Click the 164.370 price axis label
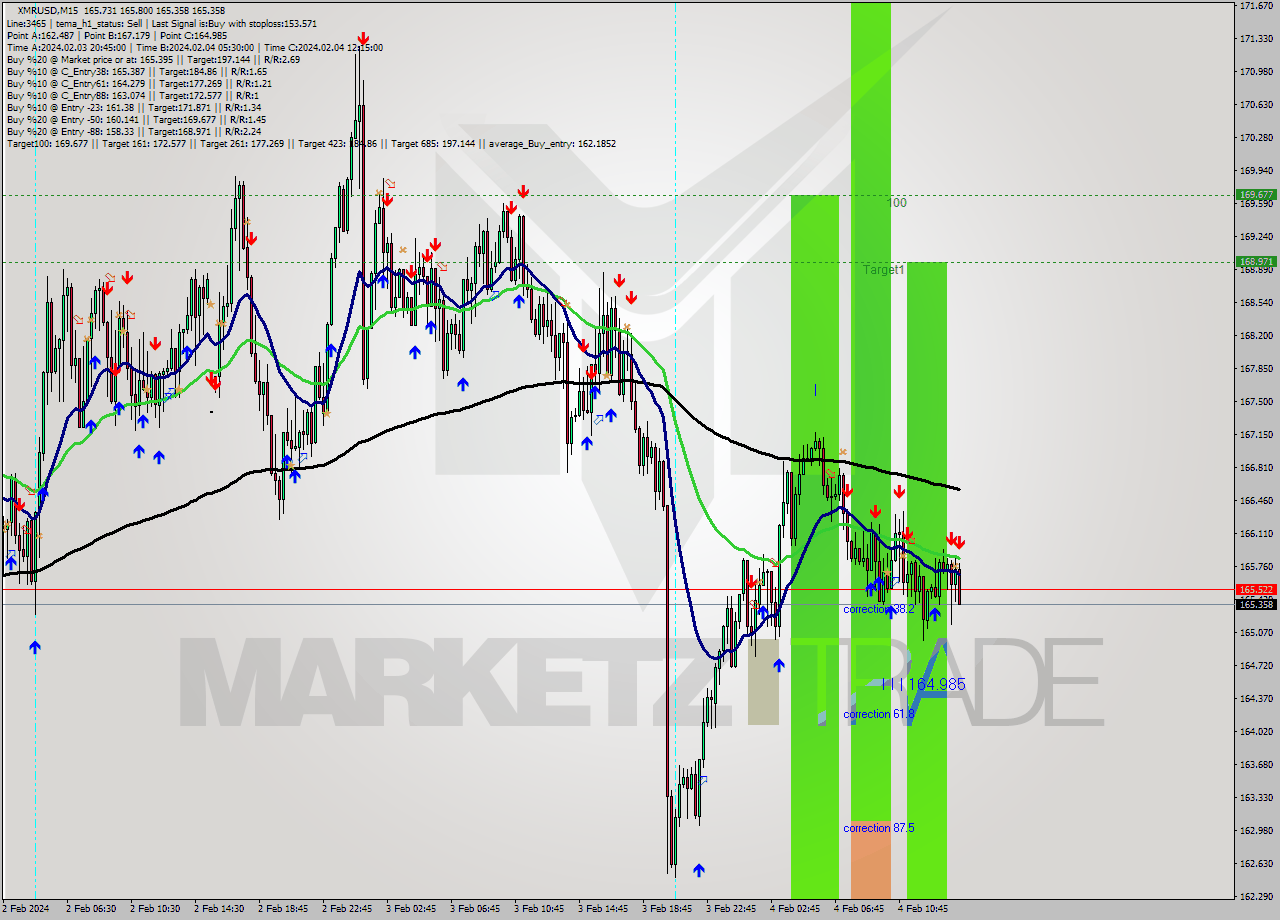Viewport: 1280px width, 920px height. pyautogui.click(x=1256, y=699)
